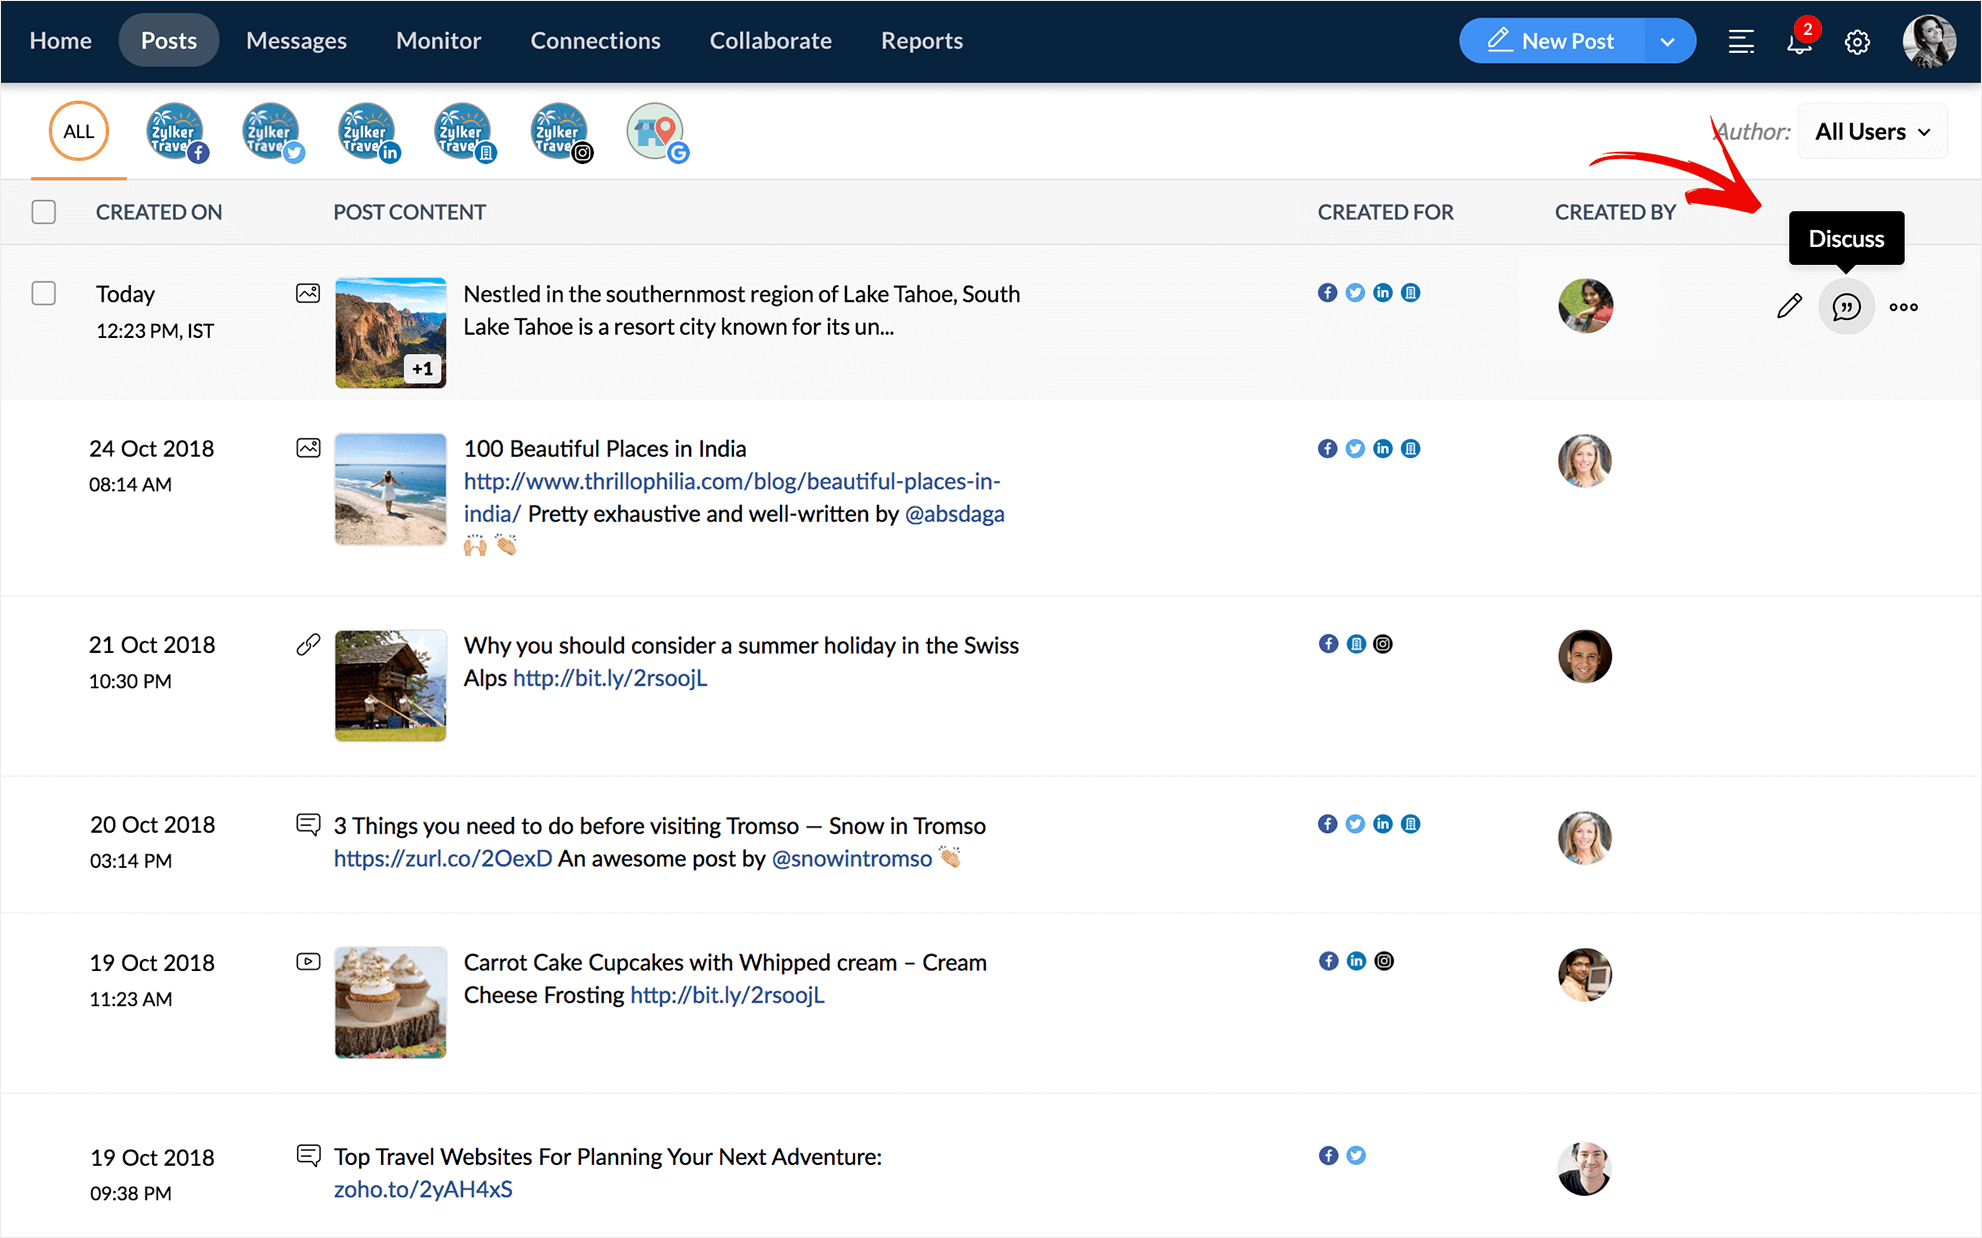This screenshot has width=1982, height=1238.
Task: Switch to the Messages tab
Action: pyautogui.click(x=296, y=41)
